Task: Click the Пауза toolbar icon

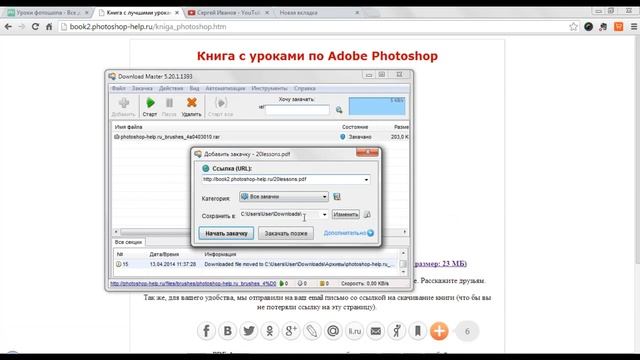Action: click(x=169, y=103)
